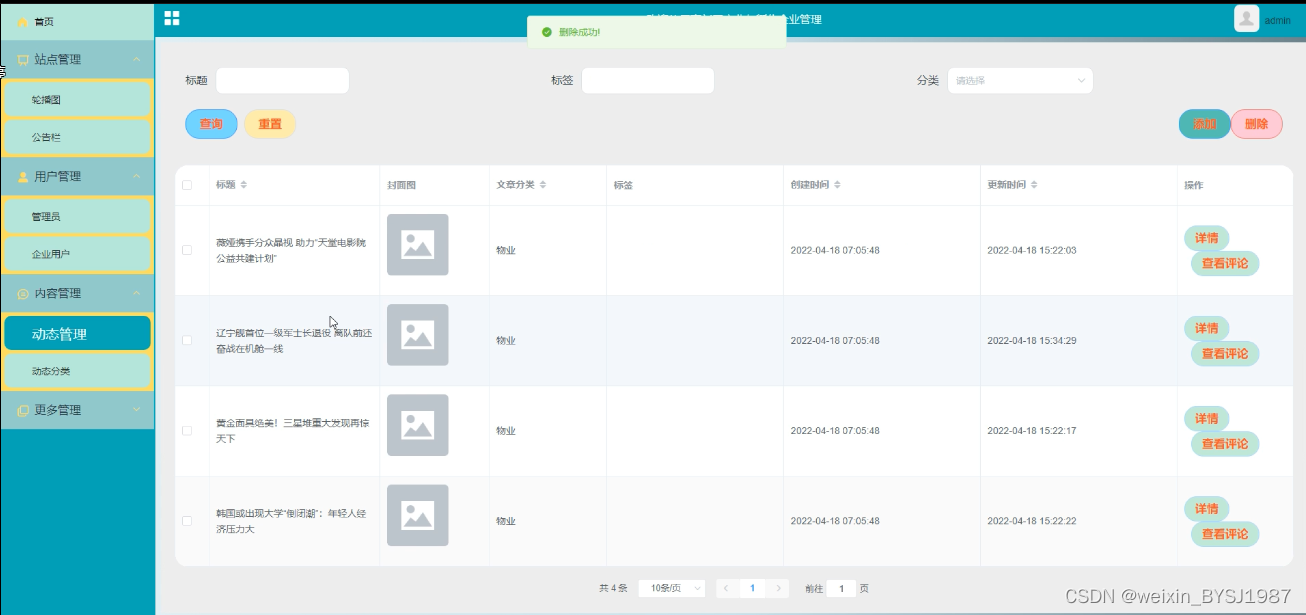Open the 分类 请选择 dropdown
Image resolution: width=1306 pixels, height=615 pixels.
pyautogui.click(x=1020, y=81)
